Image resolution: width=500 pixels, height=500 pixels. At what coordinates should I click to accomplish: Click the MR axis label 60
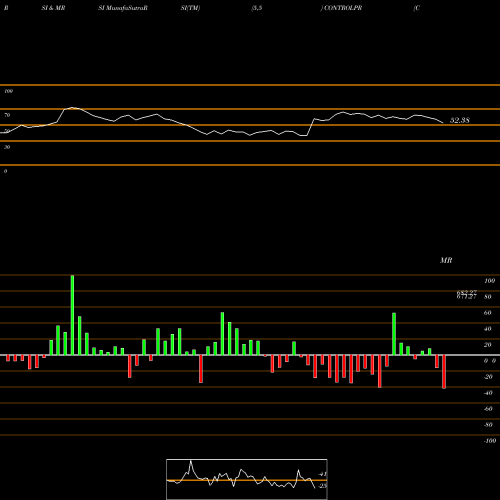coord(487,313)
